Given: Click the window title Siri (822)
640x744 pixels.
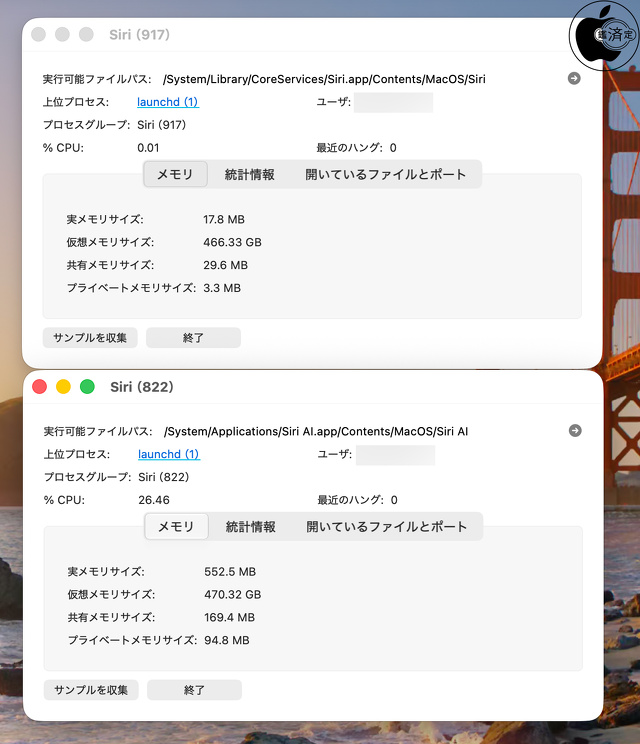Looking at the screenshot, I should [x=142, y=387].
